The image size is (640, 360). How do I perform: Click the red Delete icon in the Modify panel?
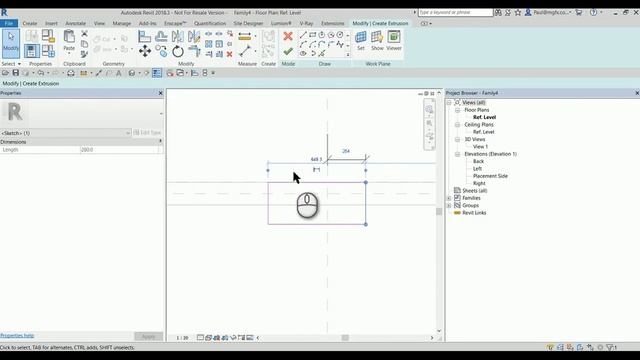tap(229, 54)
